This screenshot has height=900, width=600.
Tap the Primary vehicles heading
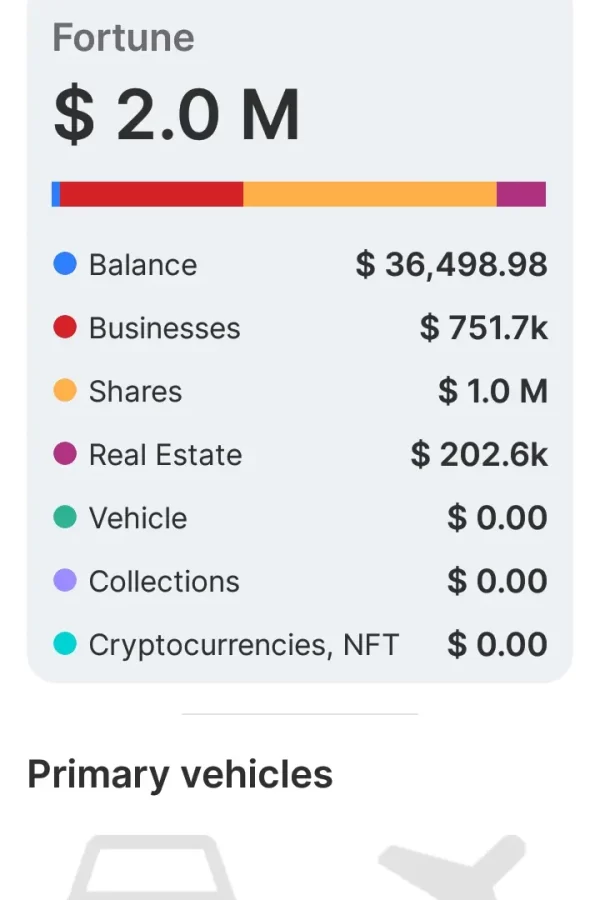pyautogui.click(x=180, y=775)
